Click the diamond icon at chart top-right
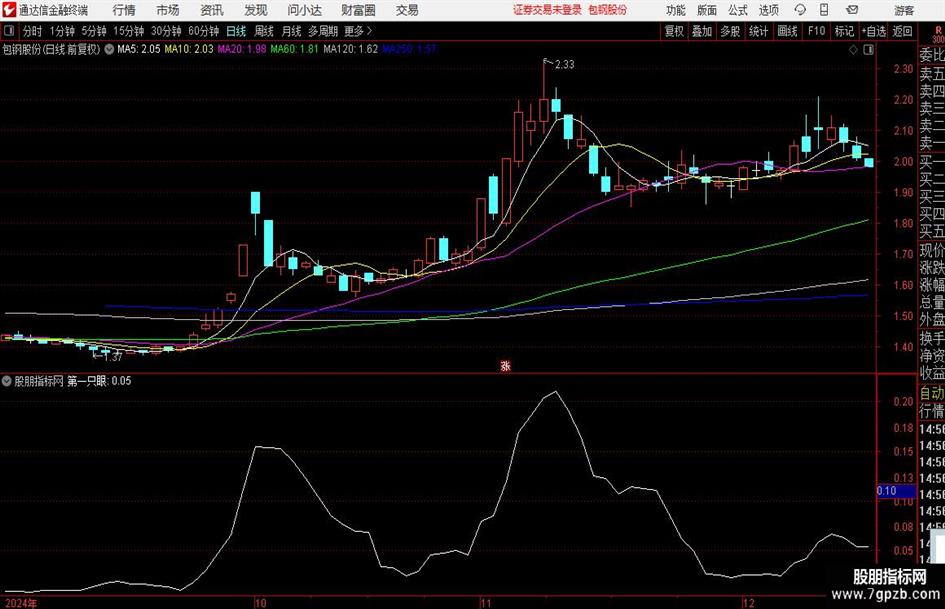 [853, 50]
